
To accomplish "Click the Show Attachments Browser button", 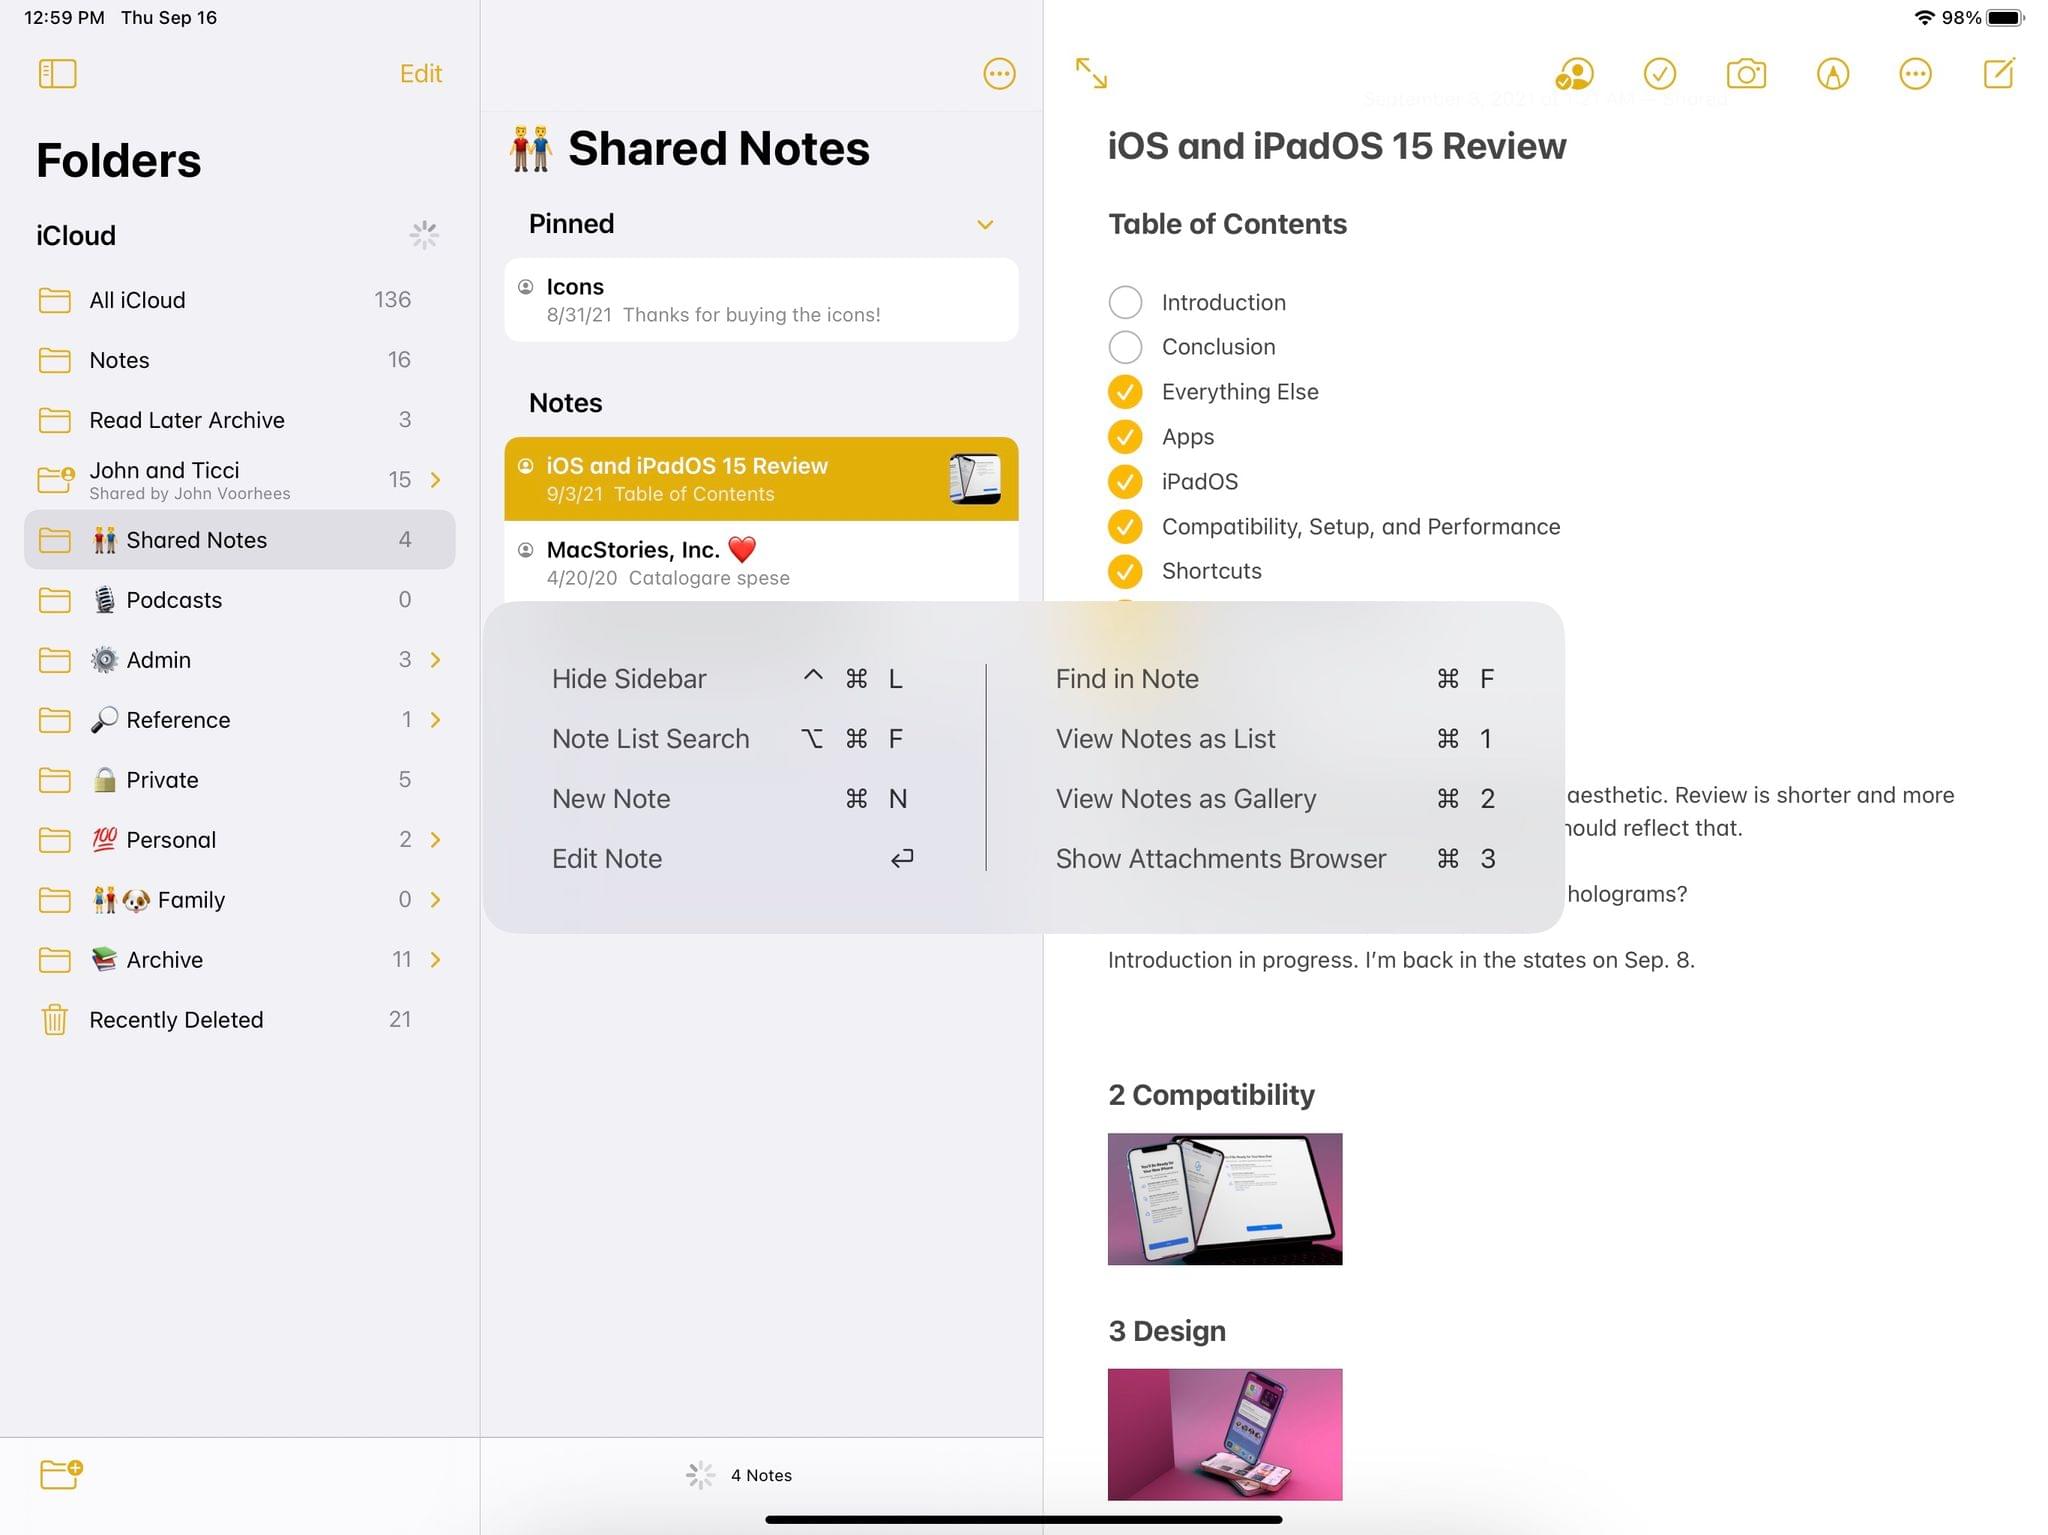I will point(1221,858).
